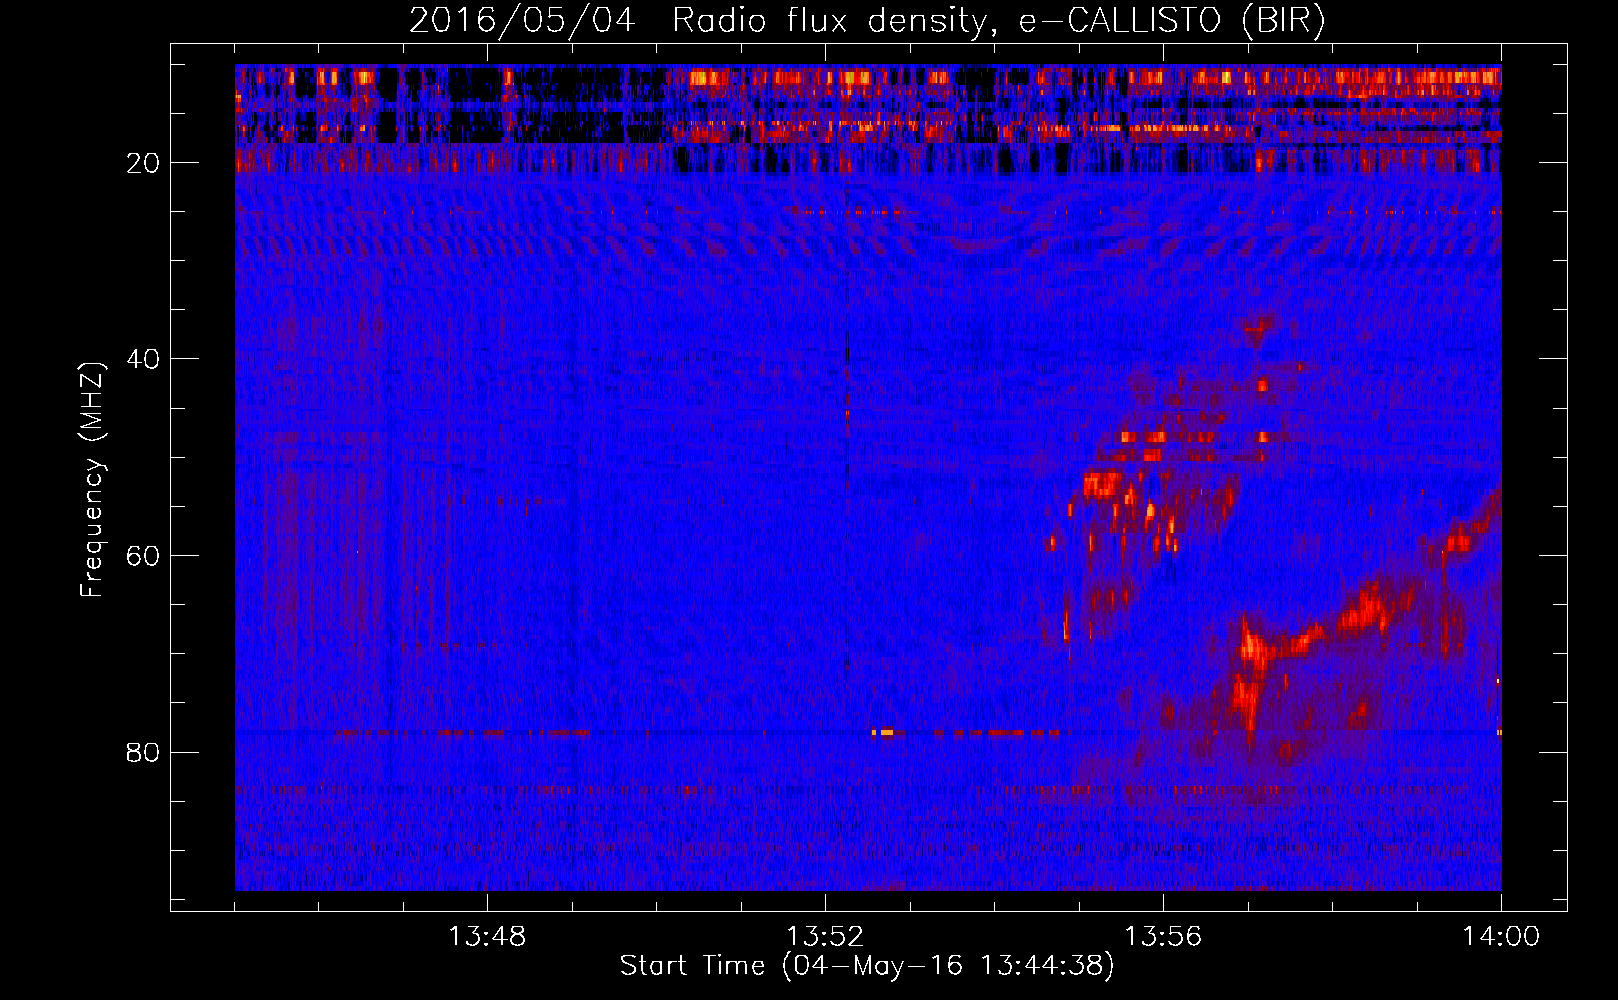This screenshot has height=1000, width=1618.
Task: Click the 13:52 time tick label
Action: [x=825, y=937]
